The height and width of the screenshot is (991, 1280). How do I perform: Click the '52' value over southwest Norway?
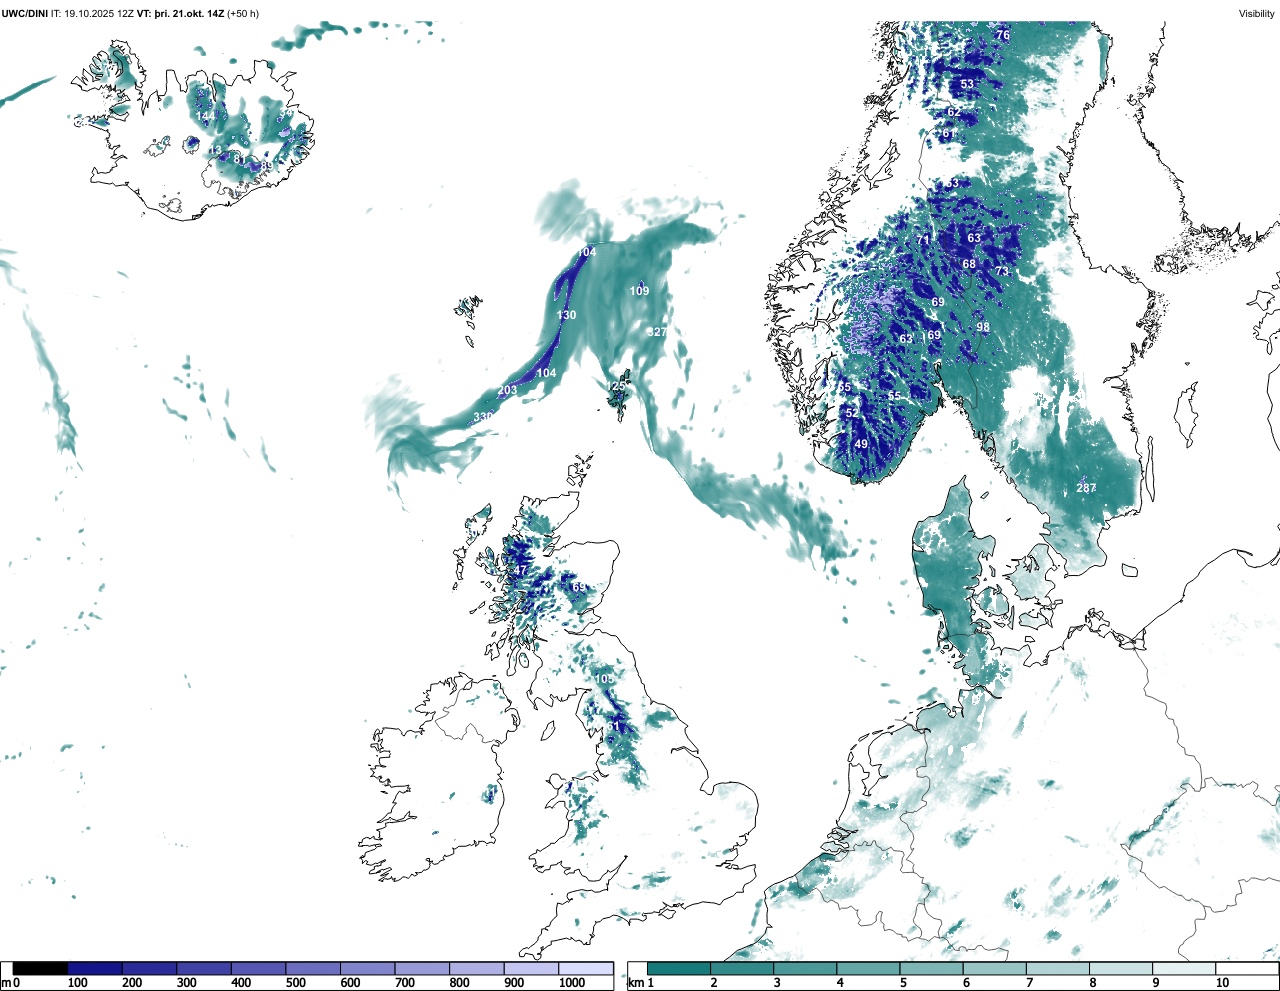(852, 413)
